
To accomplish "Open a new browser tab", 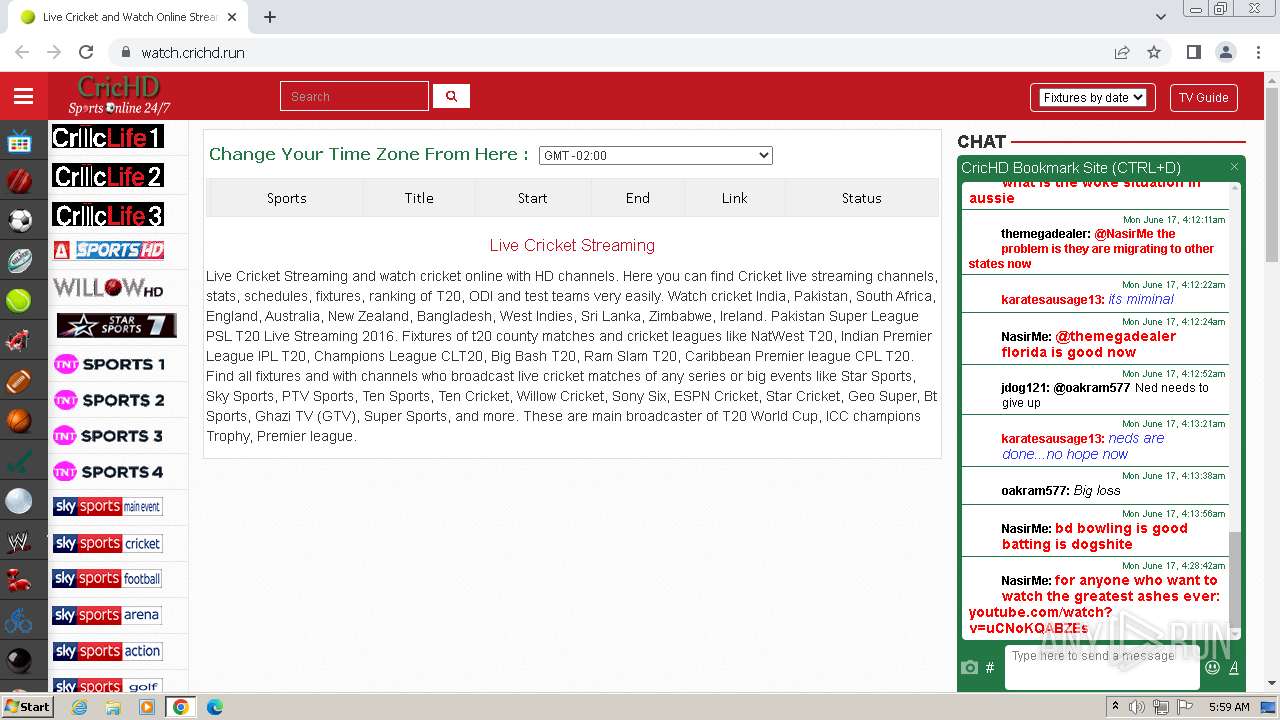I will tap(270, 17).
